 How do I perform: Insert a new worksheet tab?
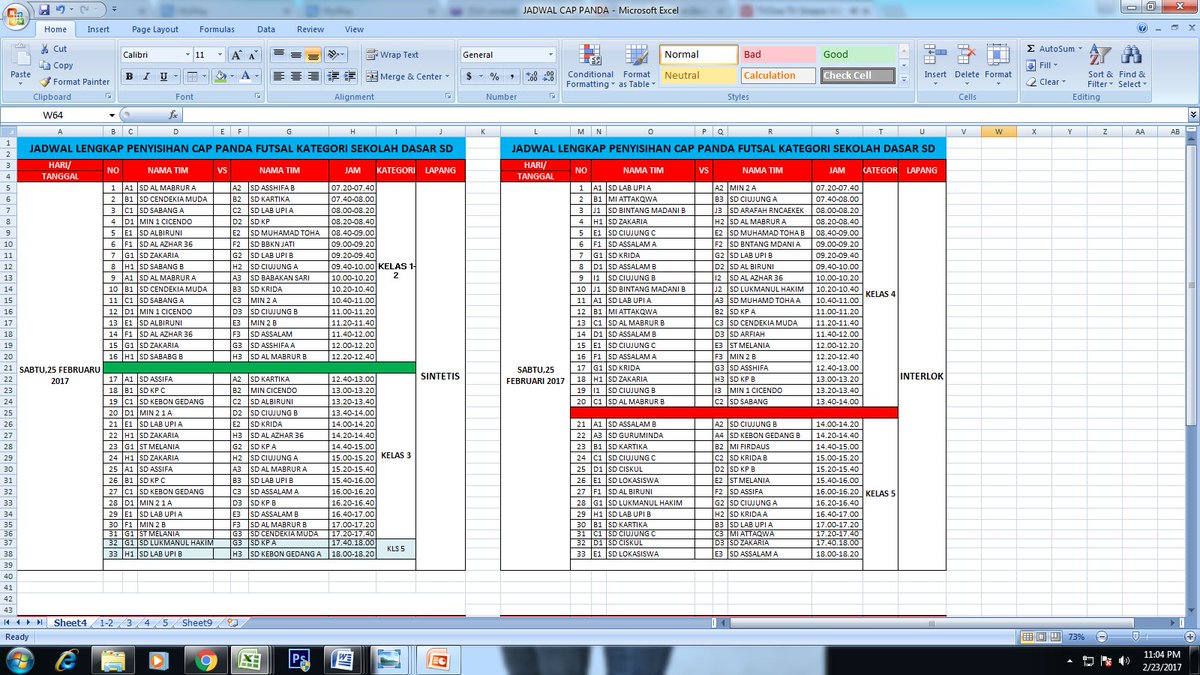click(233, 622)
